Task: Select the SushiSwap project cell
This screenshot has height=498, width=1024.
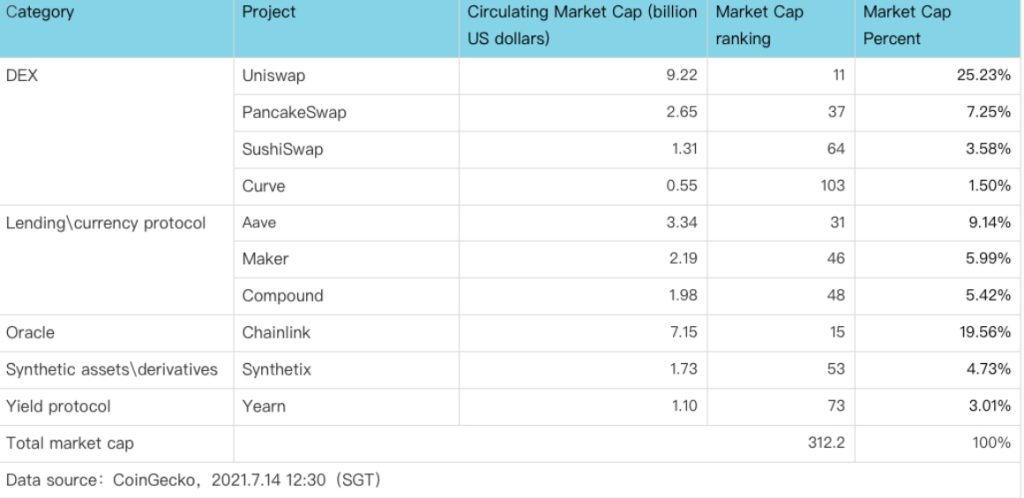Action: tap(283, 149)
